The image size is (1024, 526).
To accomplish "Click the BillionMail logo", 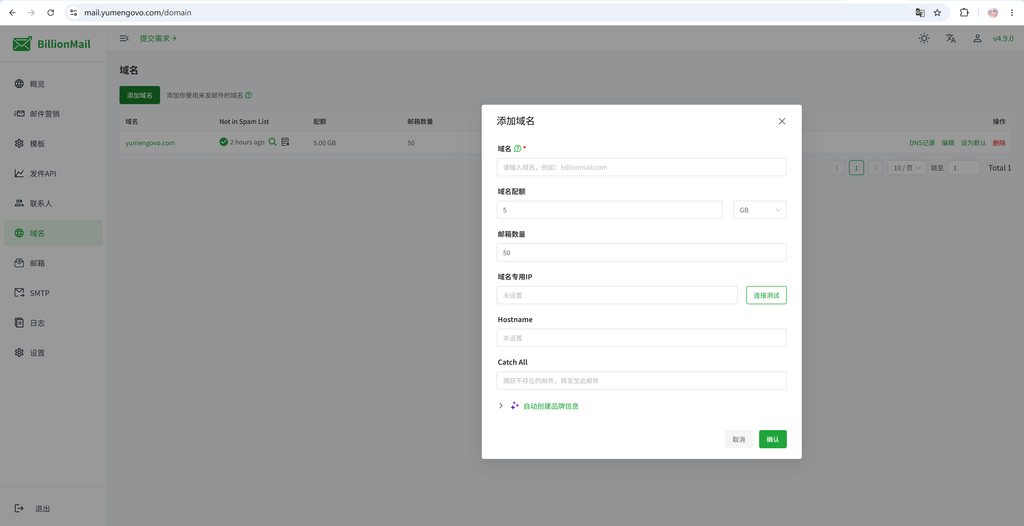I will (x=51, y=44).
